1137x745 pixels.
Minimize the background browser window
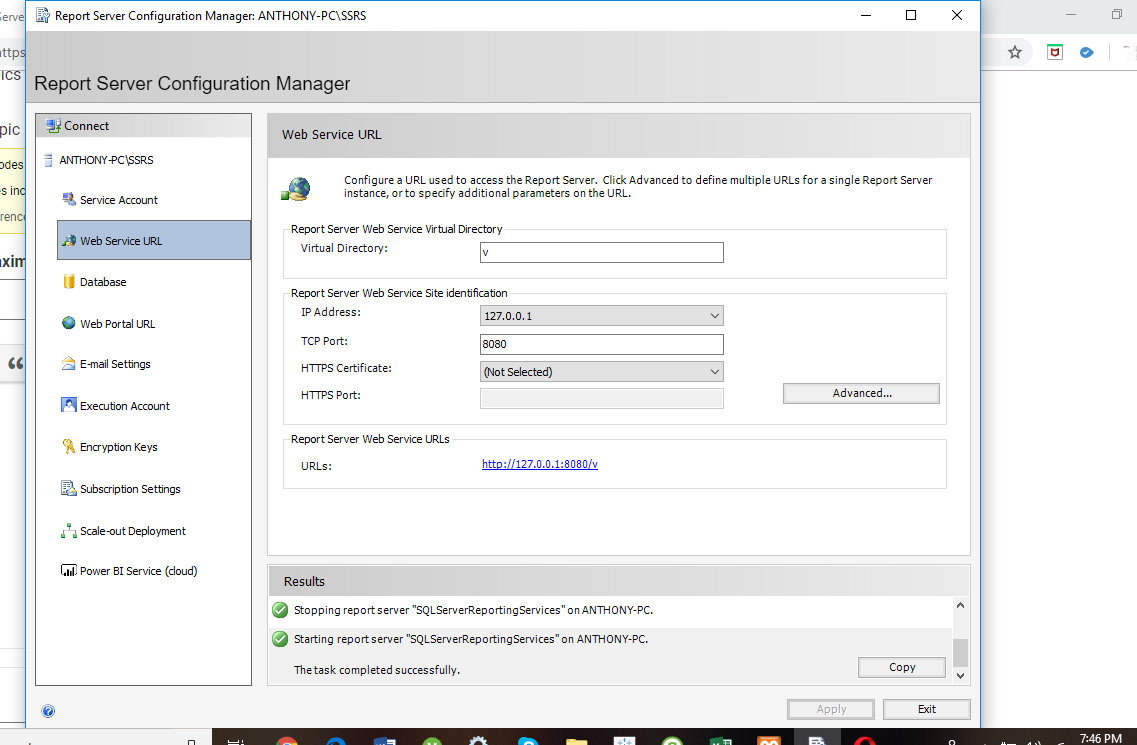1071,15
